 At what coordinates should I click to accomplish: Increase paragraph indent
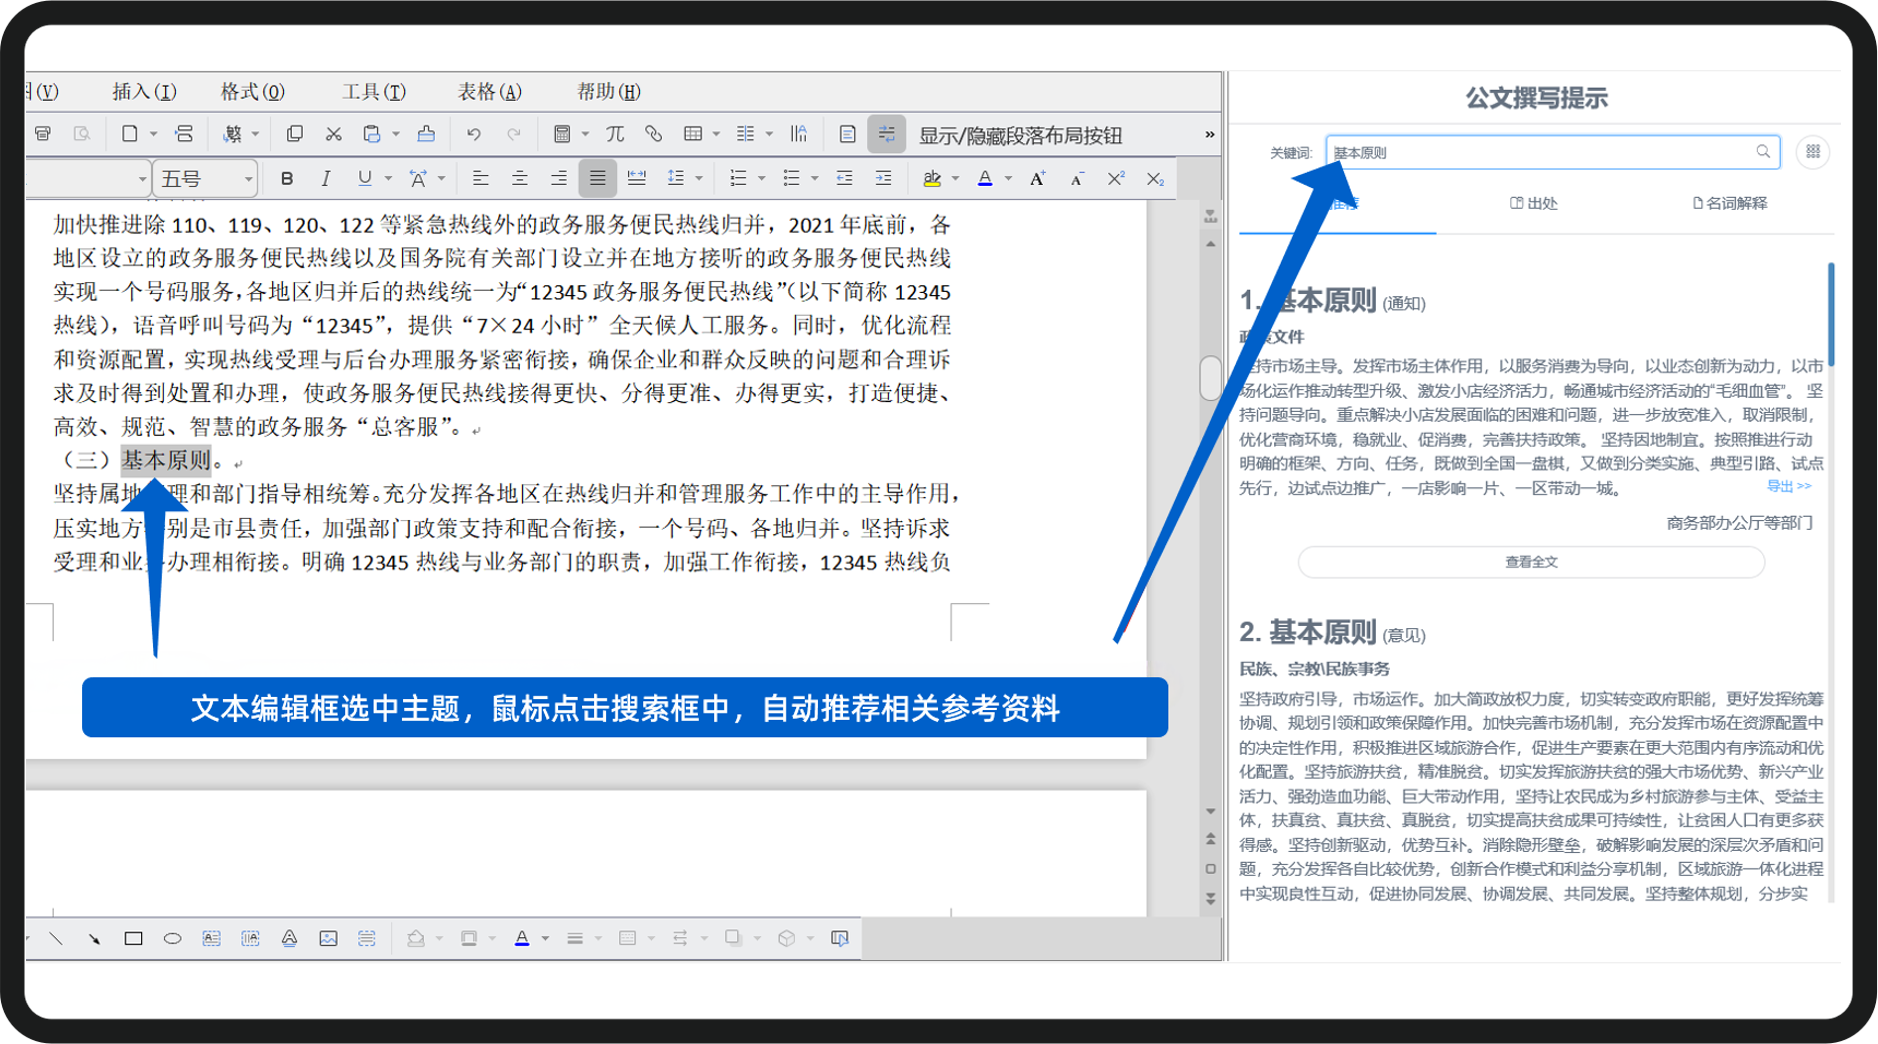[x=883, y=179]
